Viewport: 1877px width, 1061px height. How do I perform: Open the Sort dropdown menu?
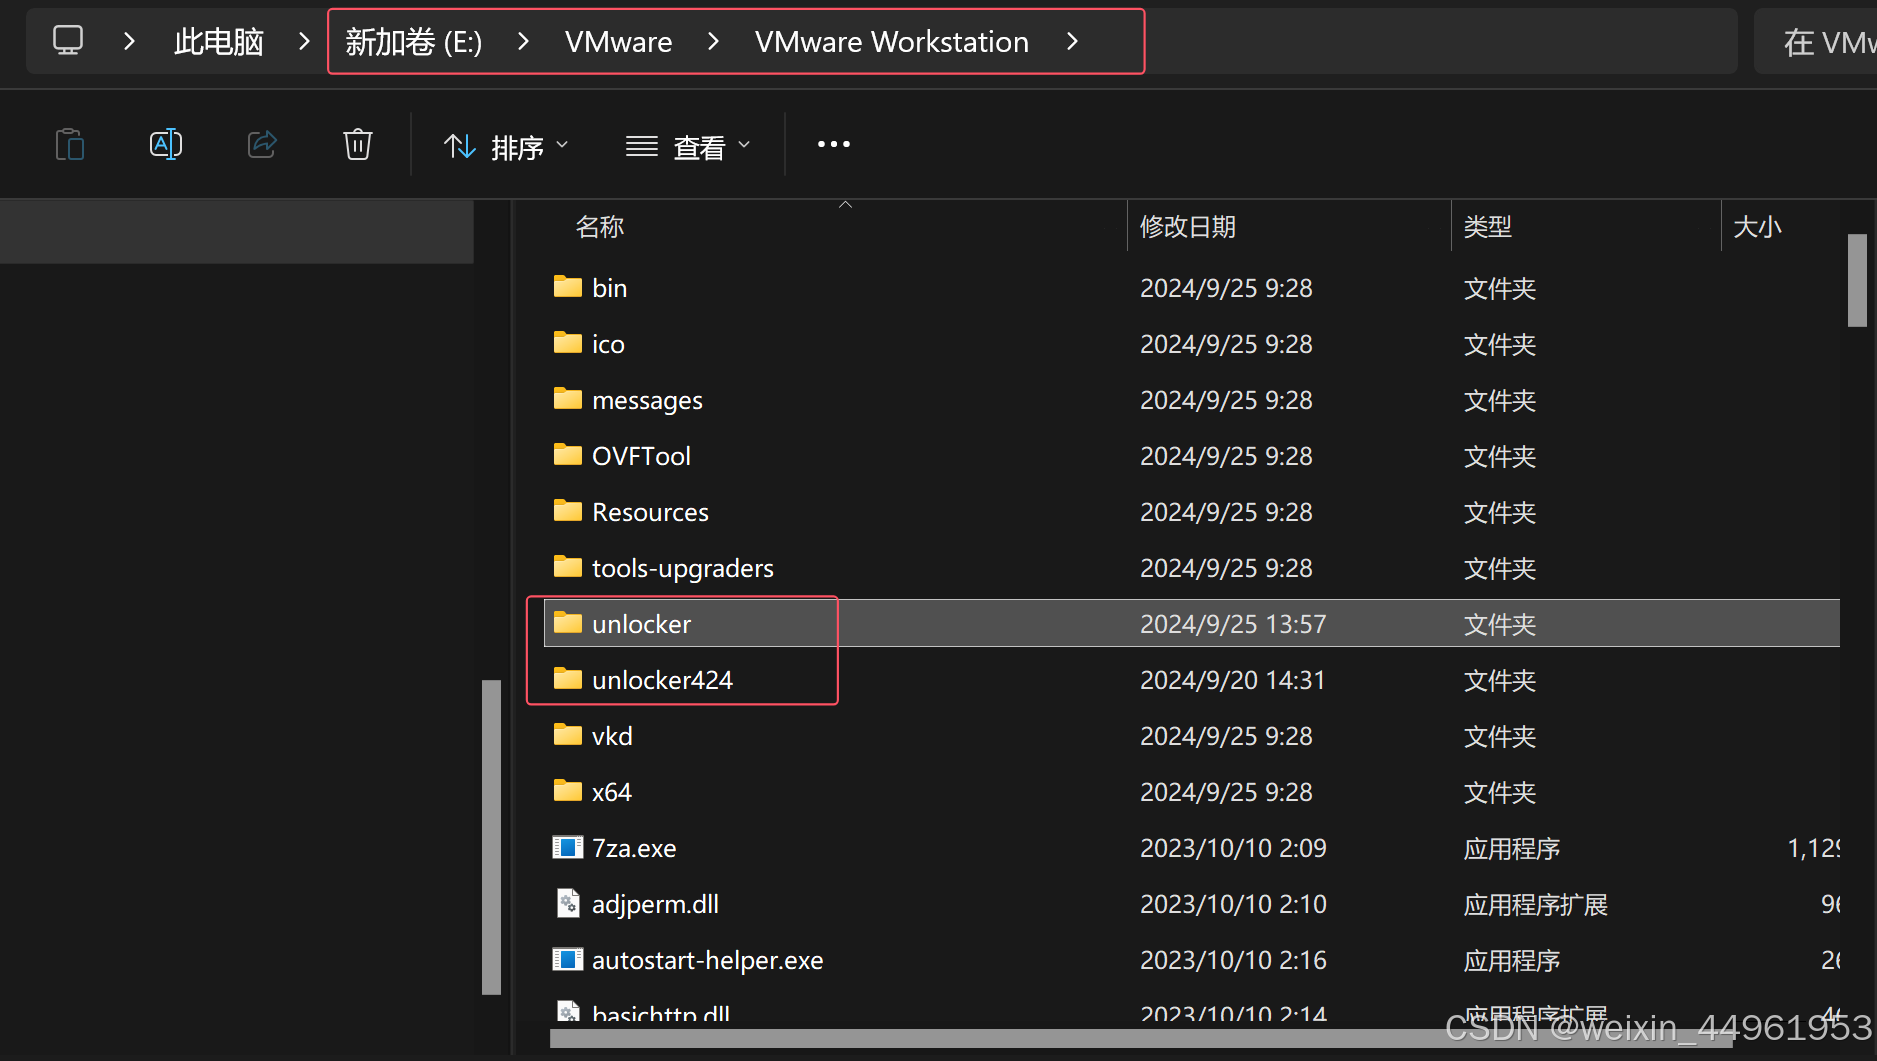click(x=507, y=147)
